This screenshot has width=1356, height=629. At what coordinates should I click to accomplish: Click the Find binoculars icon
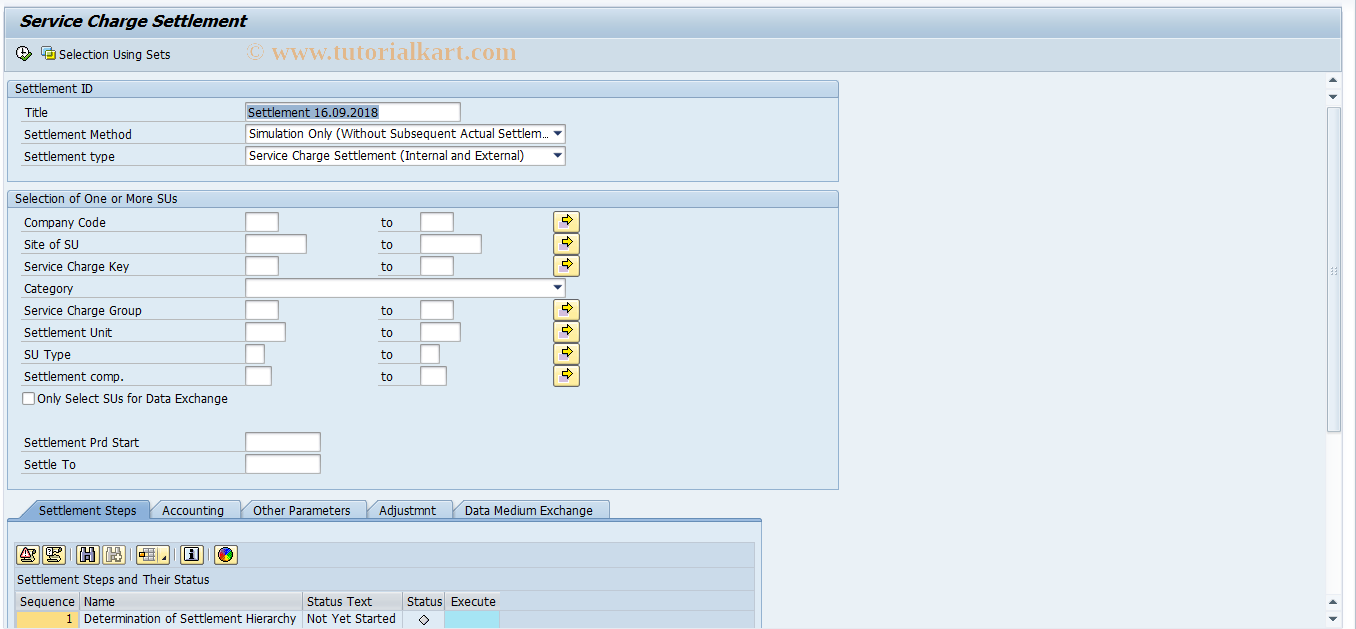87,555
